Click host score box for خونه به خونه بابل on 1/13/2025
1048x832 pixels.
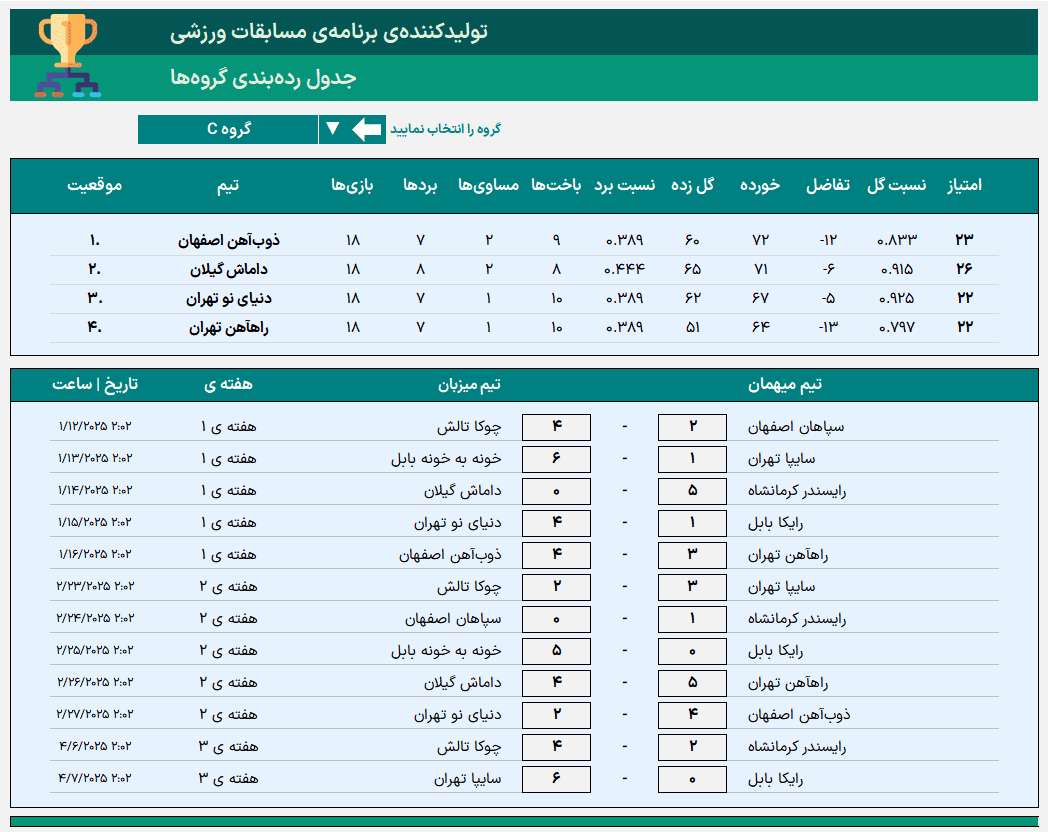pos(556,459)
